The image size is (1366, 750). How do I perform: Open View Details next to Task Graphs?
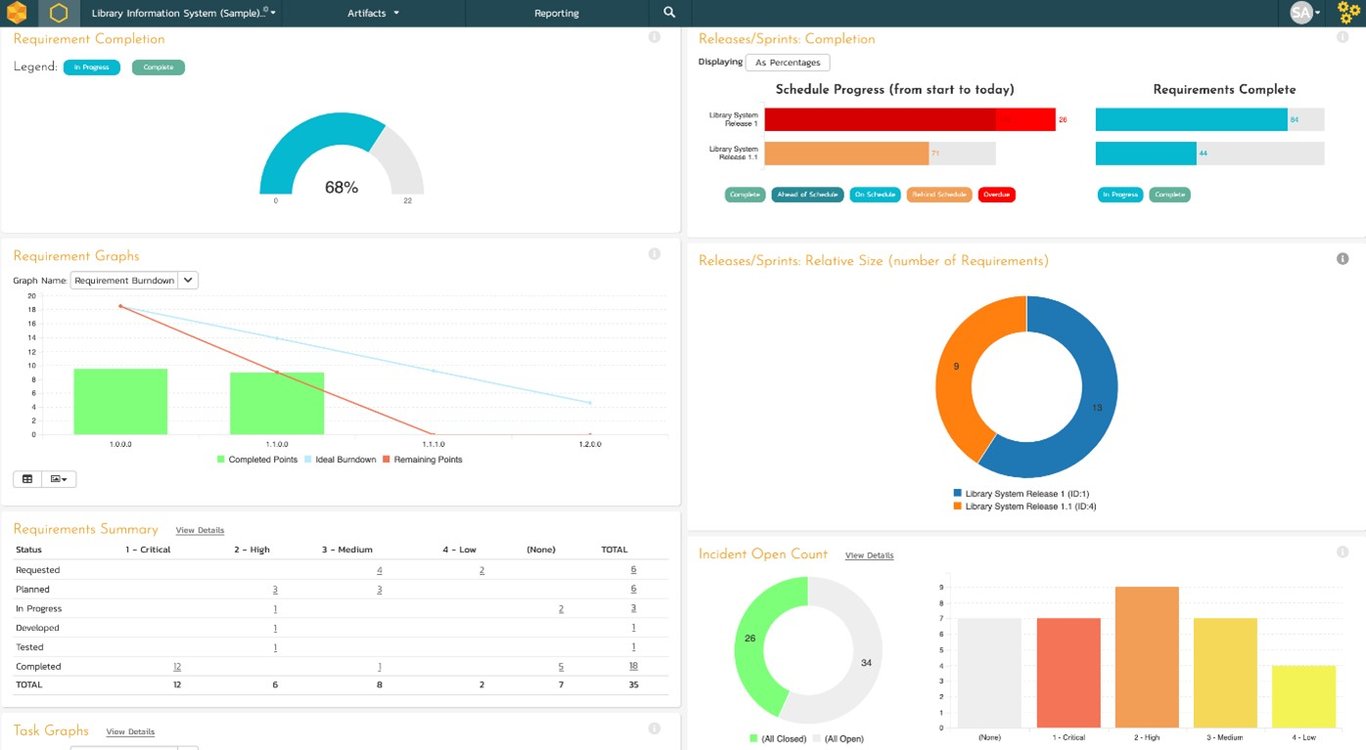(x=130, y=732)
